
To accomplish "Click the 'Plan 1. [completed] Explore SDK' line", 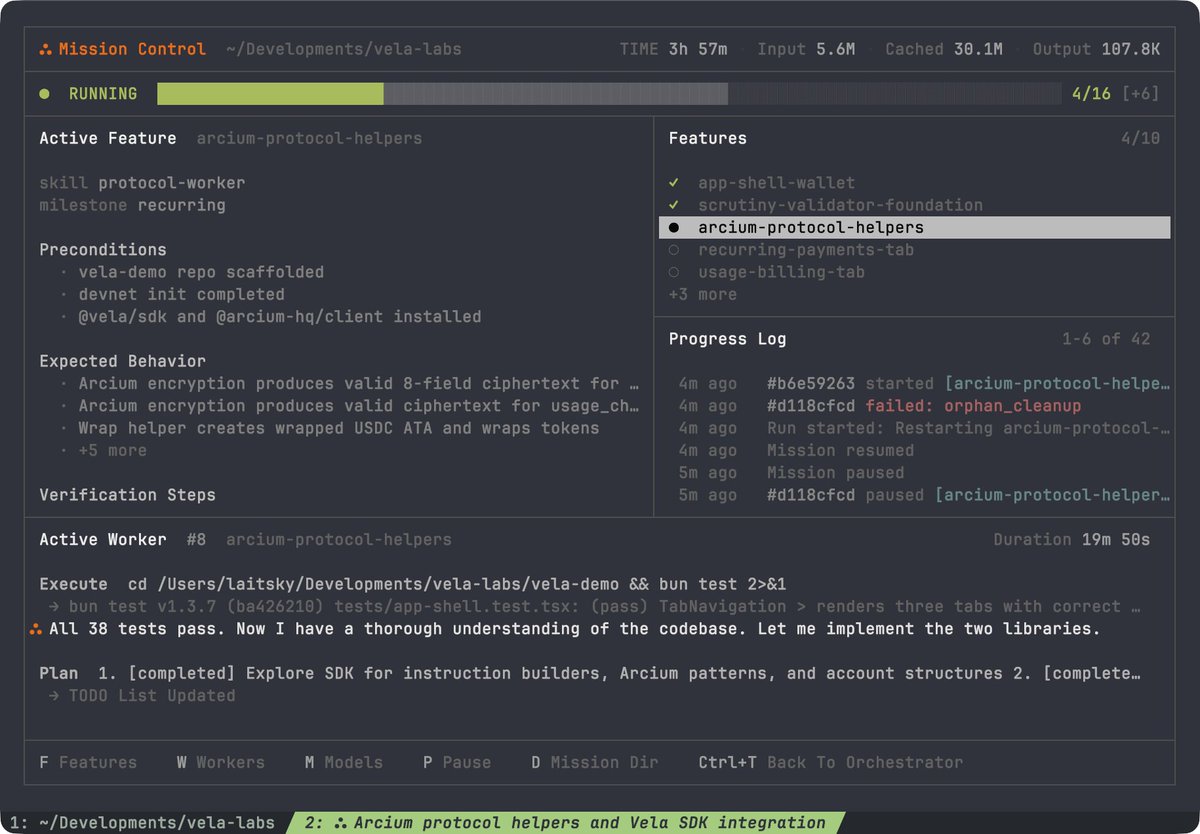I will coord(590,673).
